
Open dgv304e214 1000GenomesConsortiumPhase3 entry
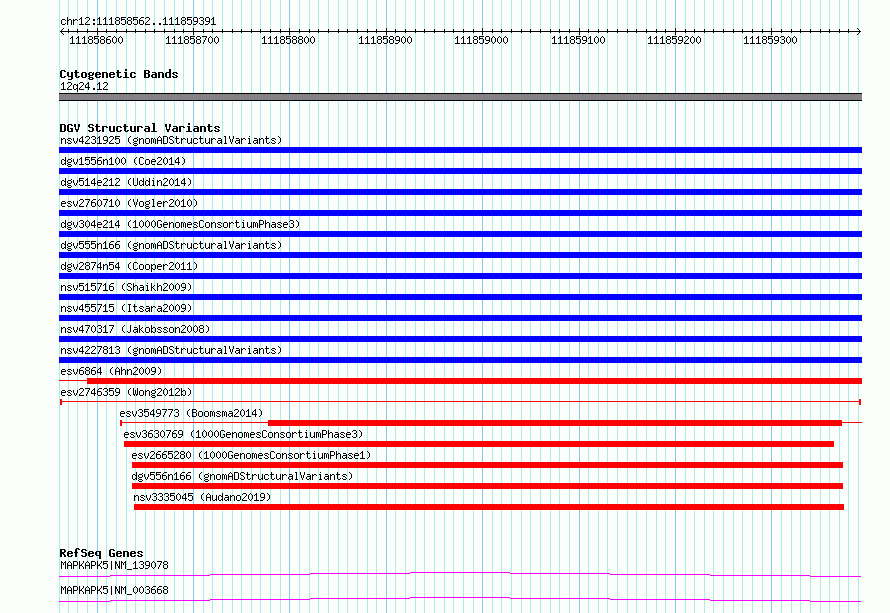180,224
